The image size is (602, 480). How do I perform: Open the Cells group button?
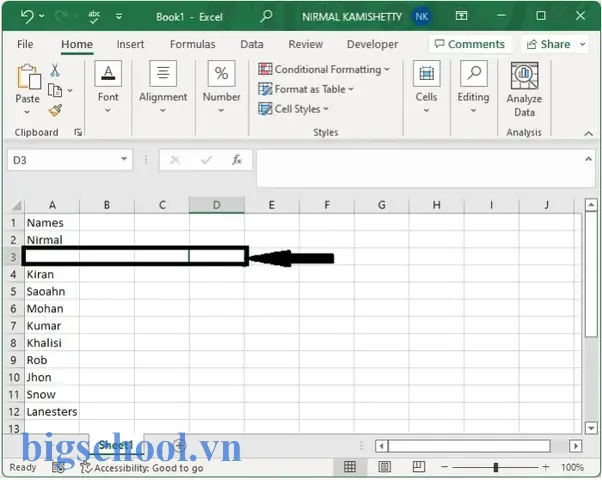click(x=426, y=88)
